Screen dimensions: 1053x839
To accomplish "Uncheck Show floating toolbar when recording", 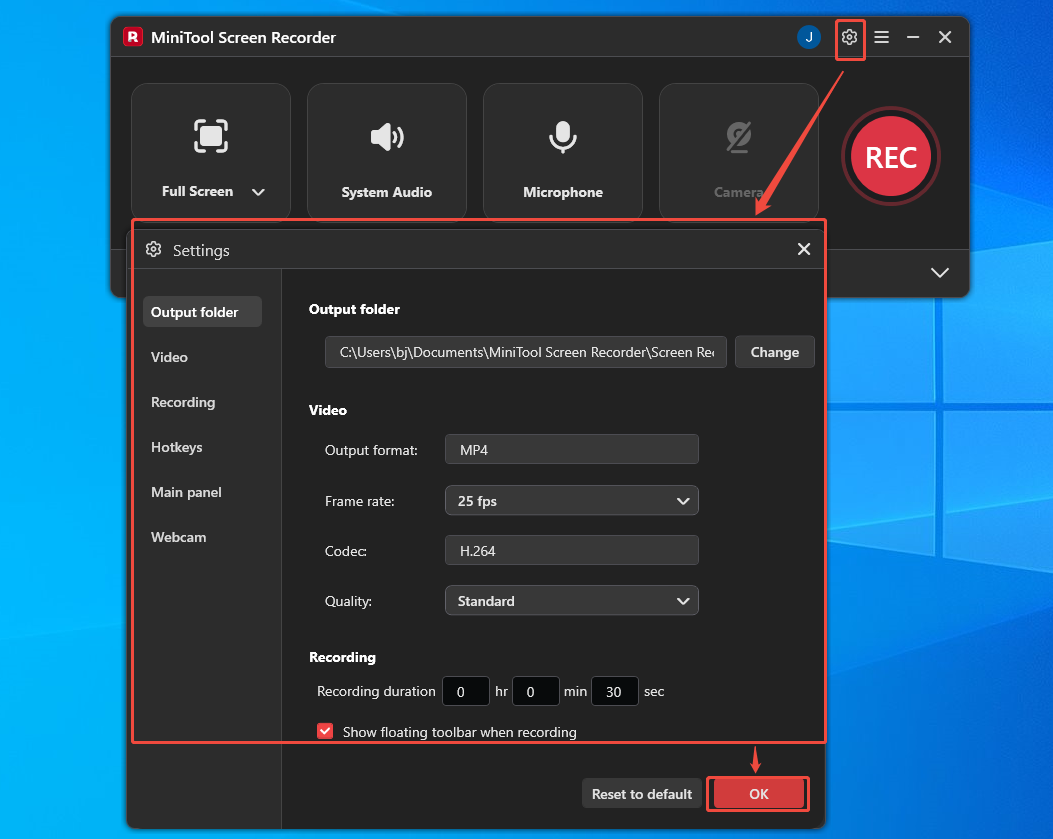I will [325, 731].
